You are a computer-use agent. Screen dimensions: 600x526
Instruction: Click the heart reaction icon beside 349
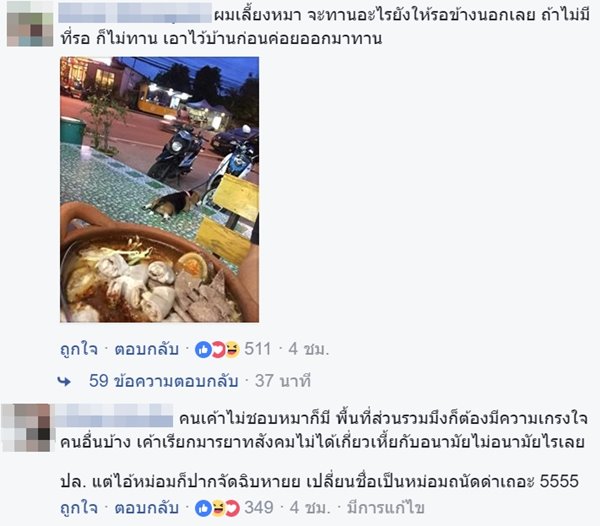(232, 508)
